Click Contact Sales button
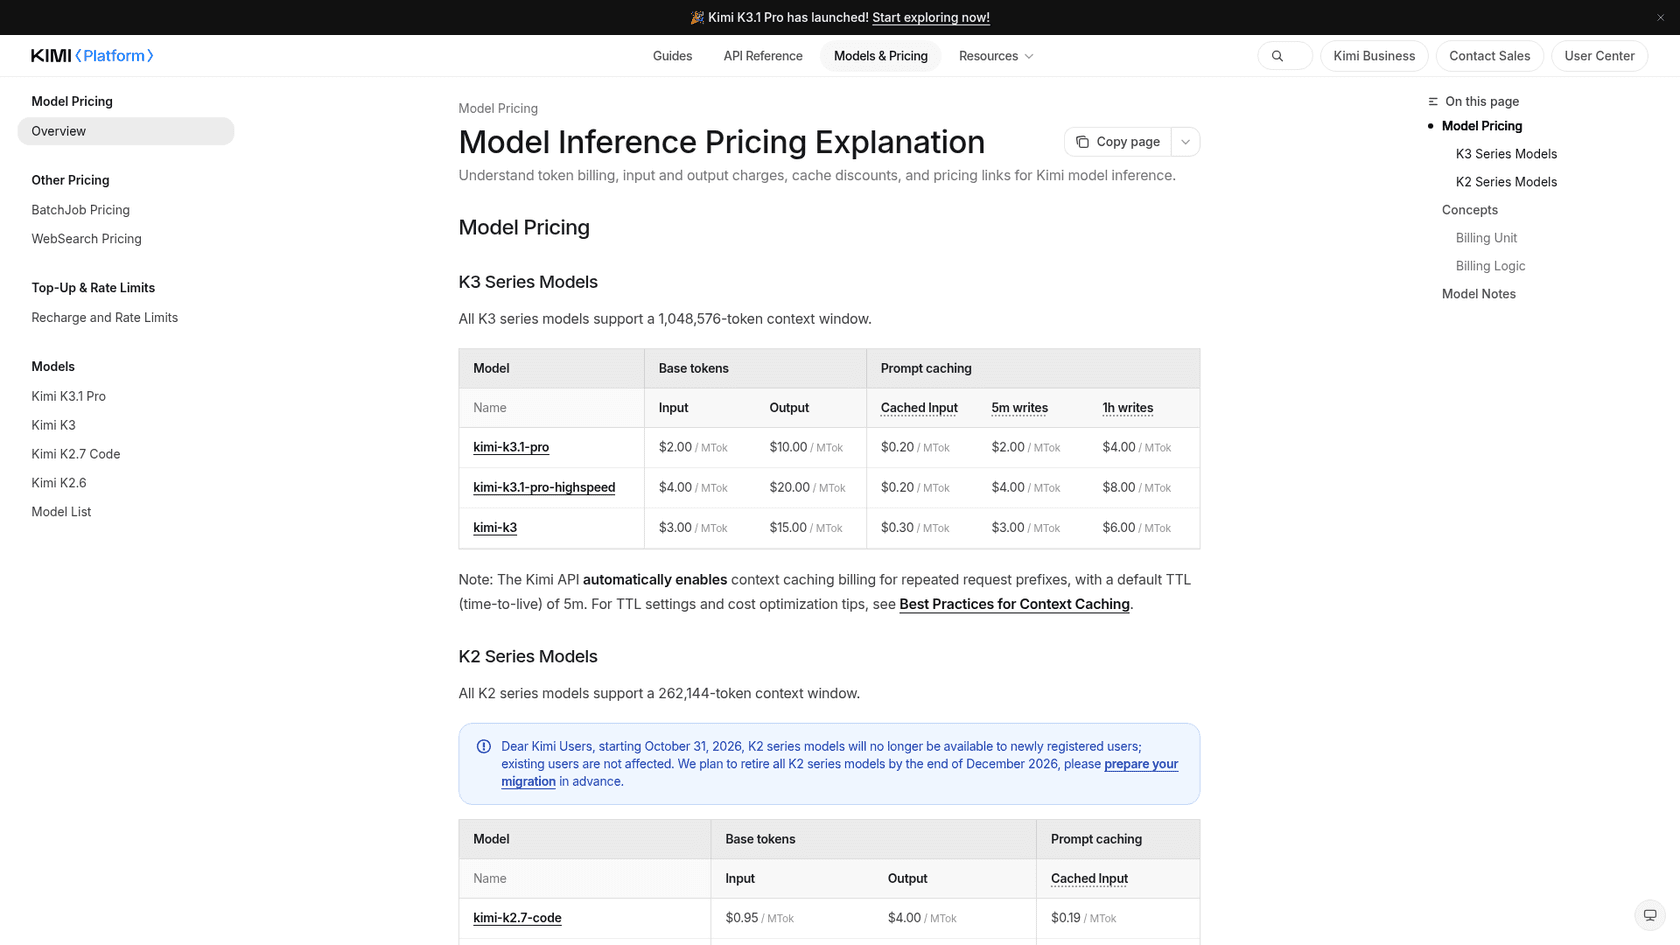 pos(1489,56)
